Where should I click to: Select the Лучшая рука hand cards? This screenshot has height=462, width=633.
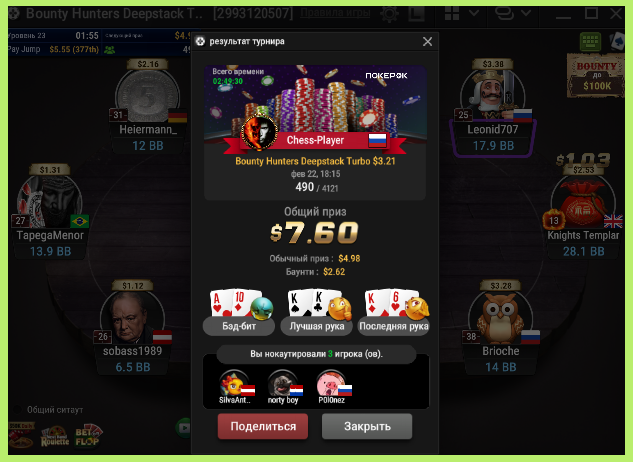[x=314, y=303]
